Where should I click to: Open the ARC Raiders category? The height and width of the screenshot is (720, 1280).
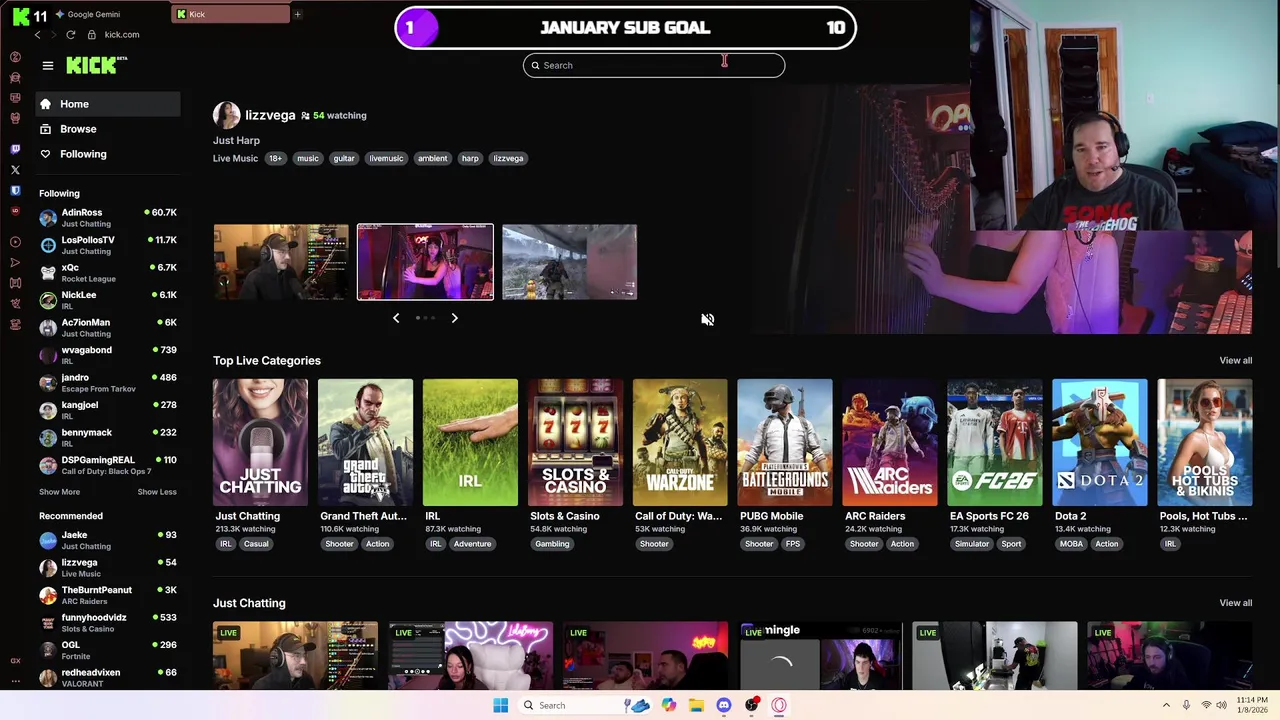(890, 442)
